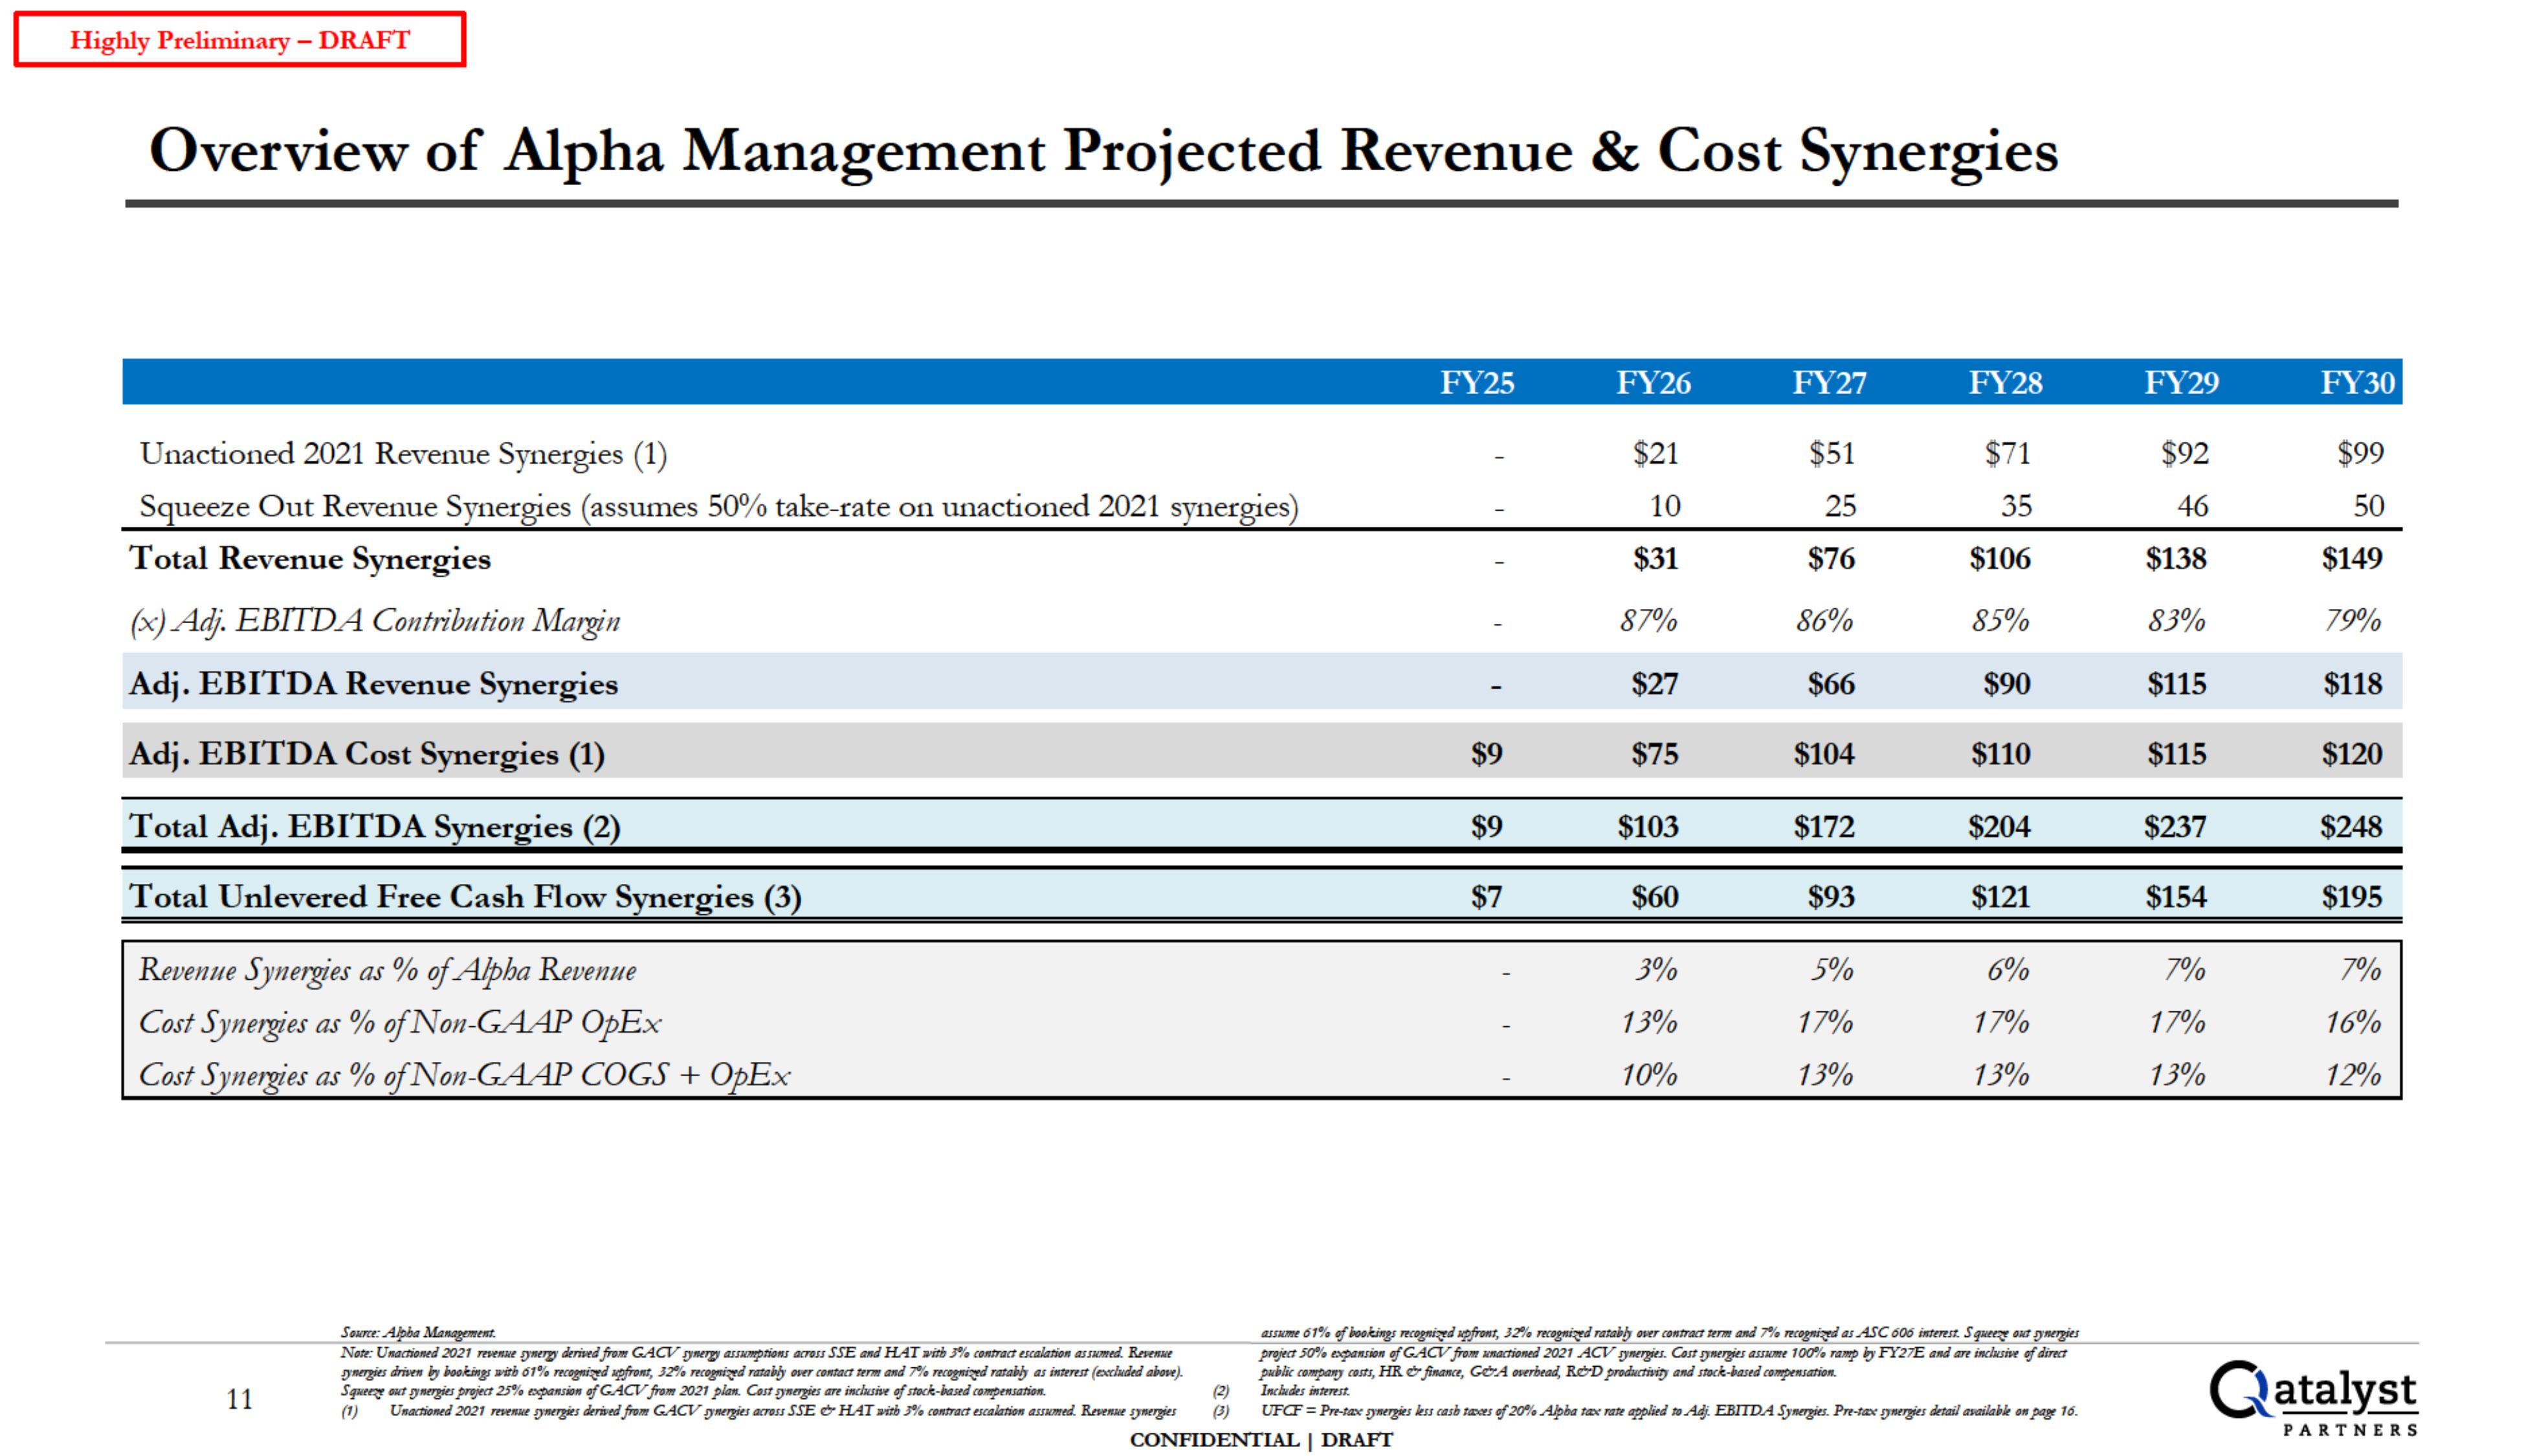
Task: Click the Source: Alpha Management footnote
Action: [418, 1332]
